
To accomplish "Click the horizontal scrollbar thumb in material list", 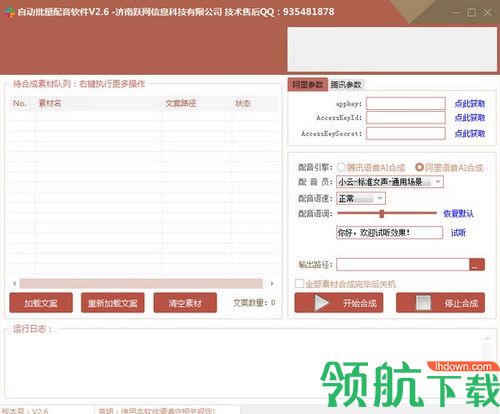I will pyautogui.click(x=141, y=284).
